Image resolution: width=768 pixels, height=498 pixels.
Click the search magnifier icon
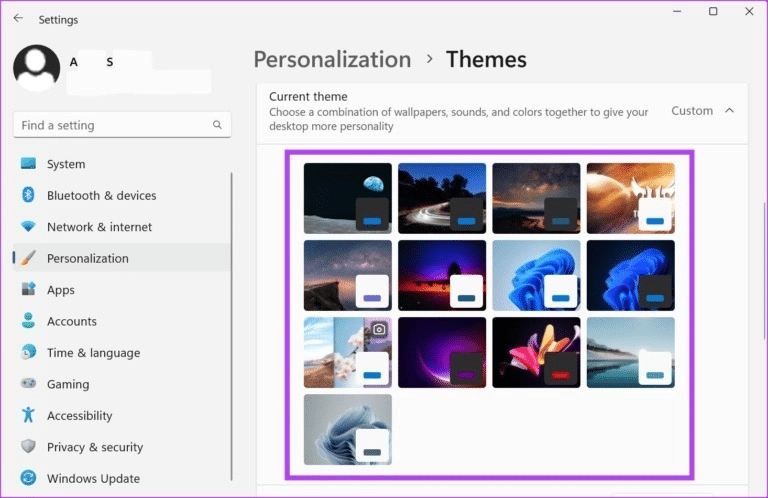(x=217, y=125)
